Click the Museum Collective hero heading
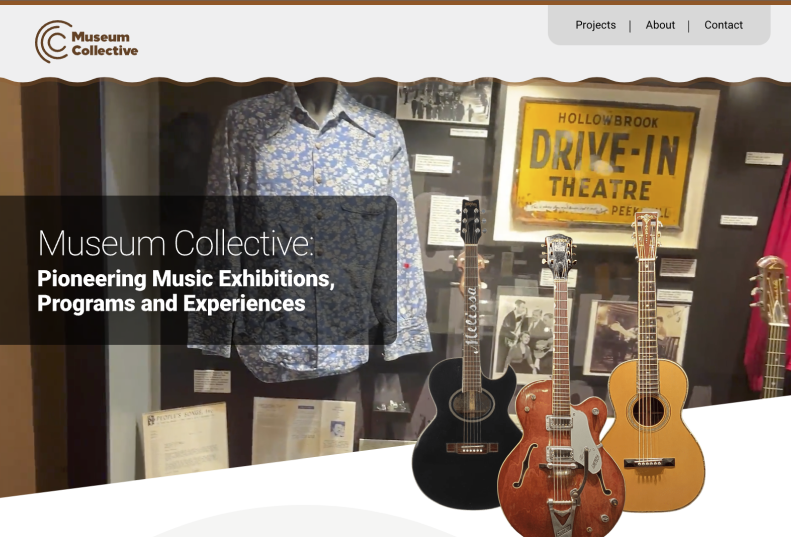The height and width of the screenshot is (537, 791). pyautogui.click(x=176, y=243)
